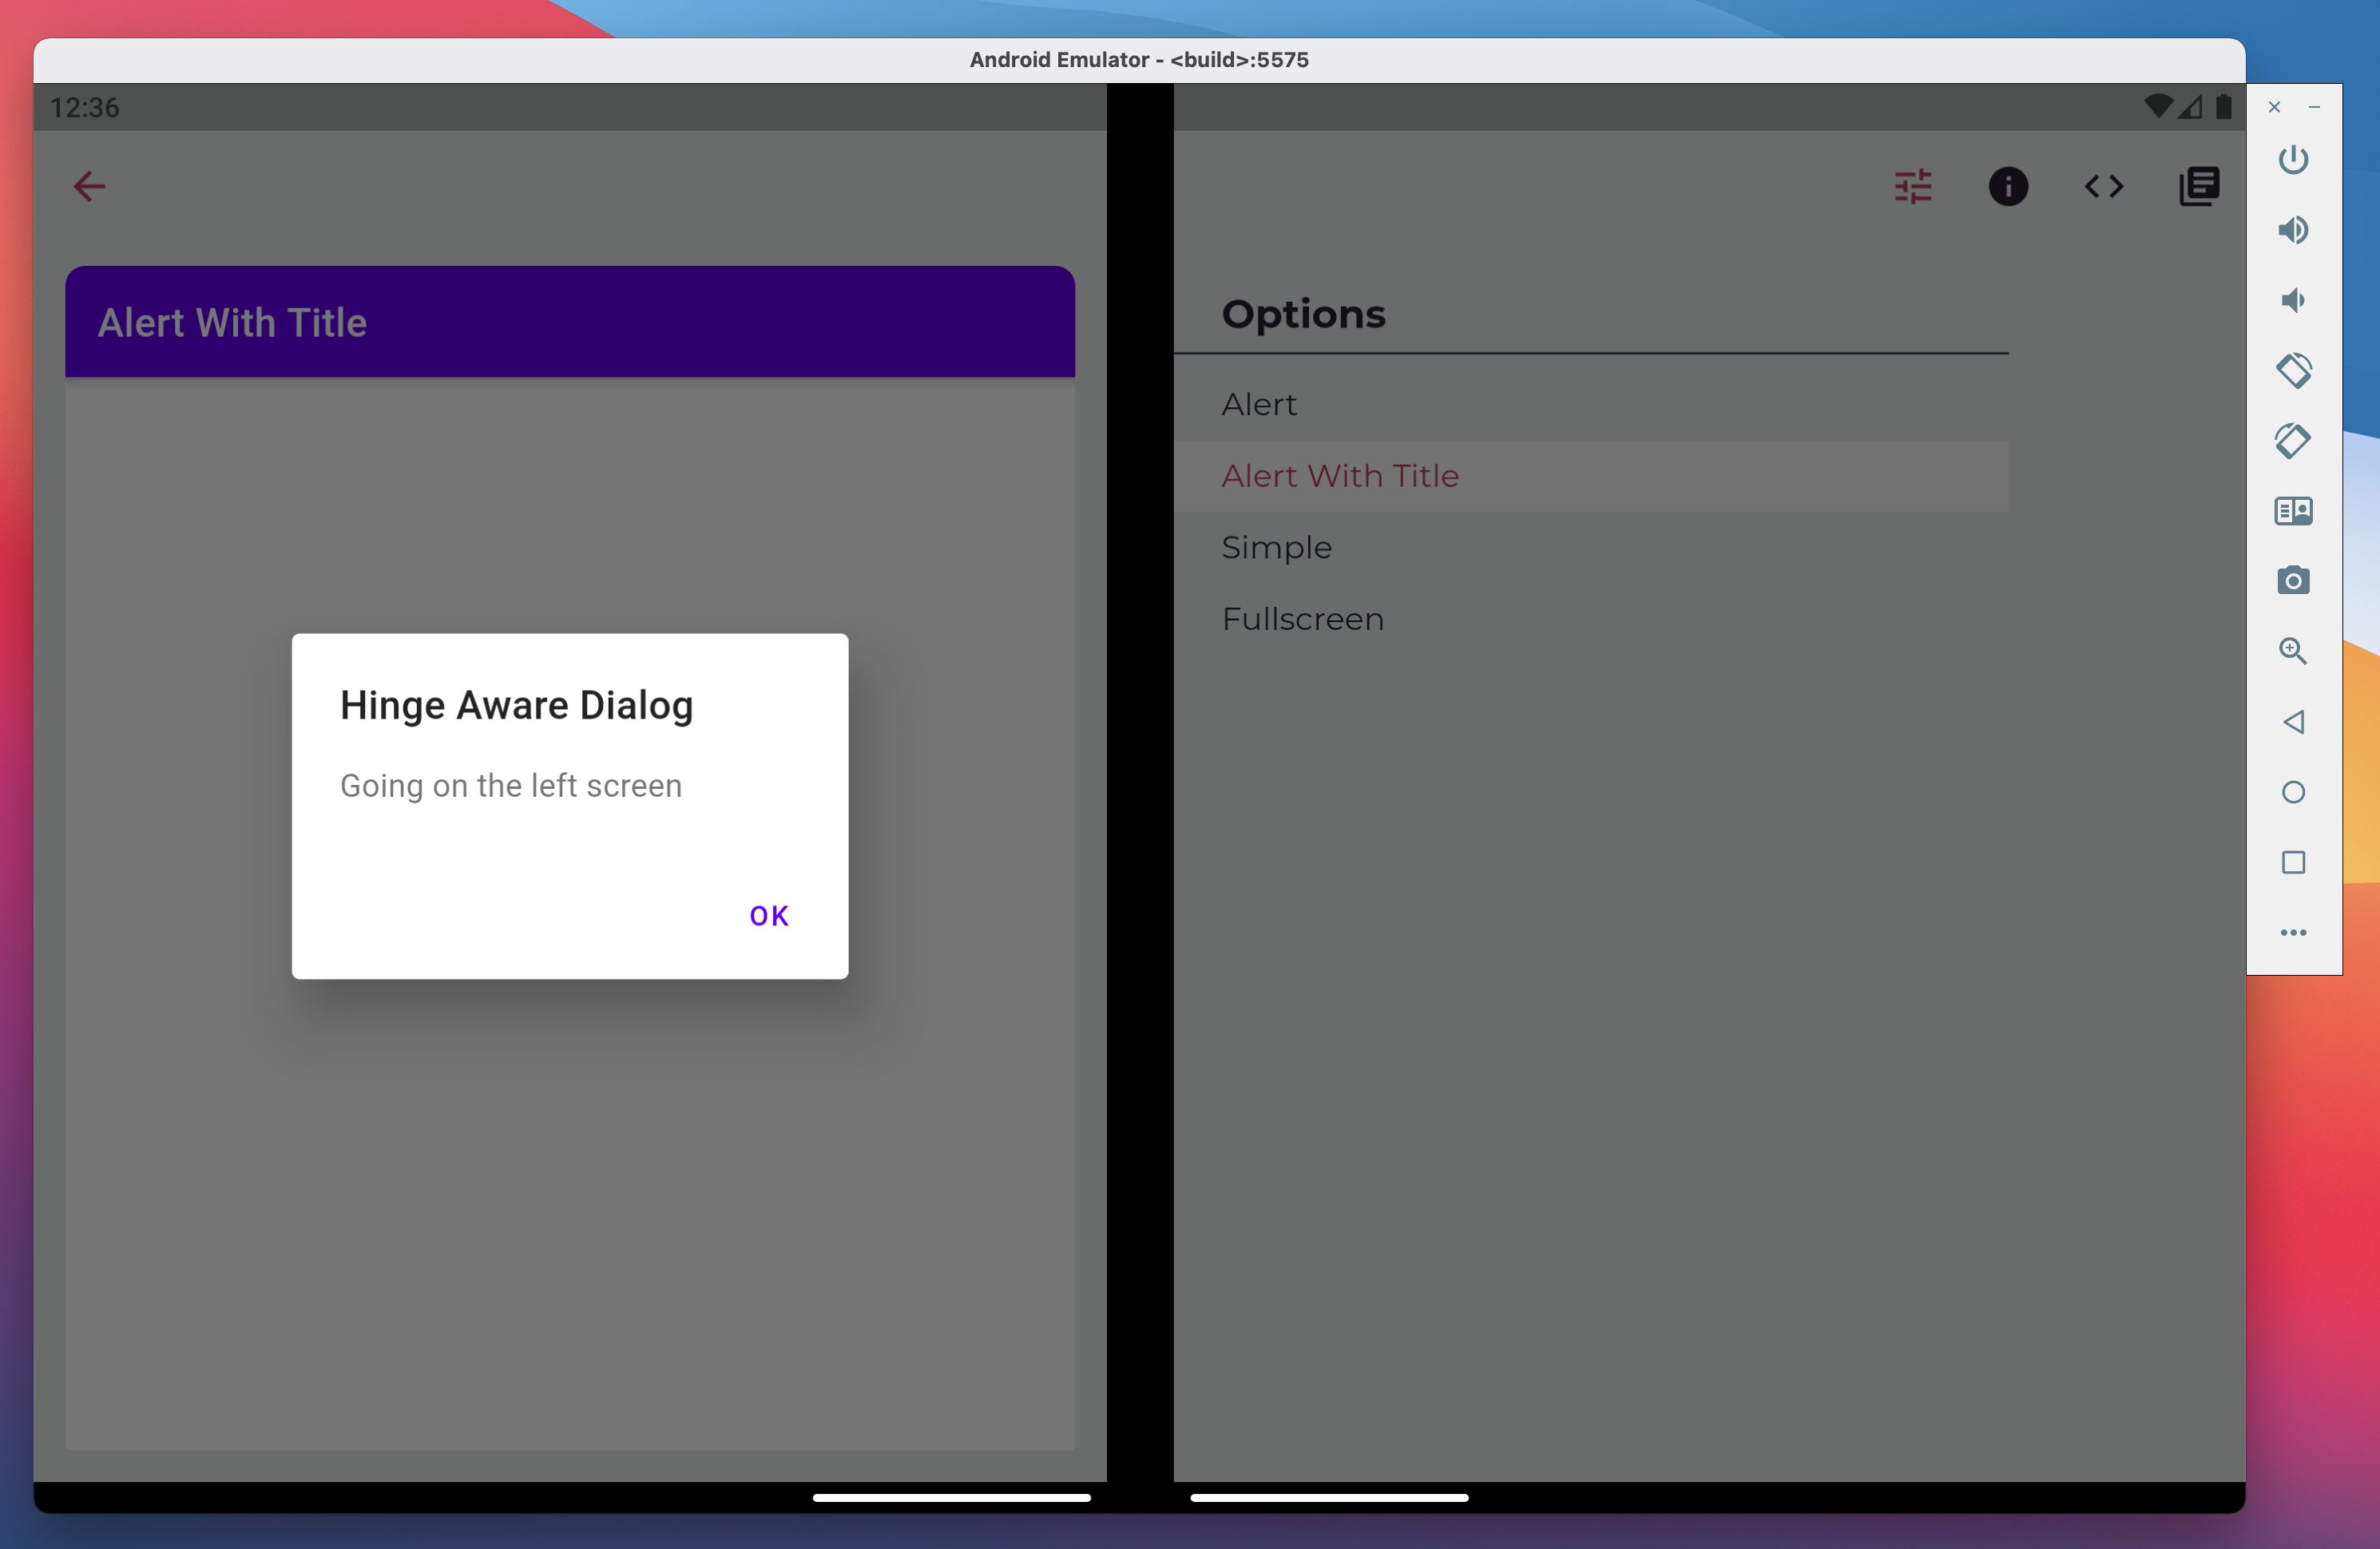This screenshot has height=1549, width=2380.
Task: Rotate emulator left
Action: (2293, 371)
